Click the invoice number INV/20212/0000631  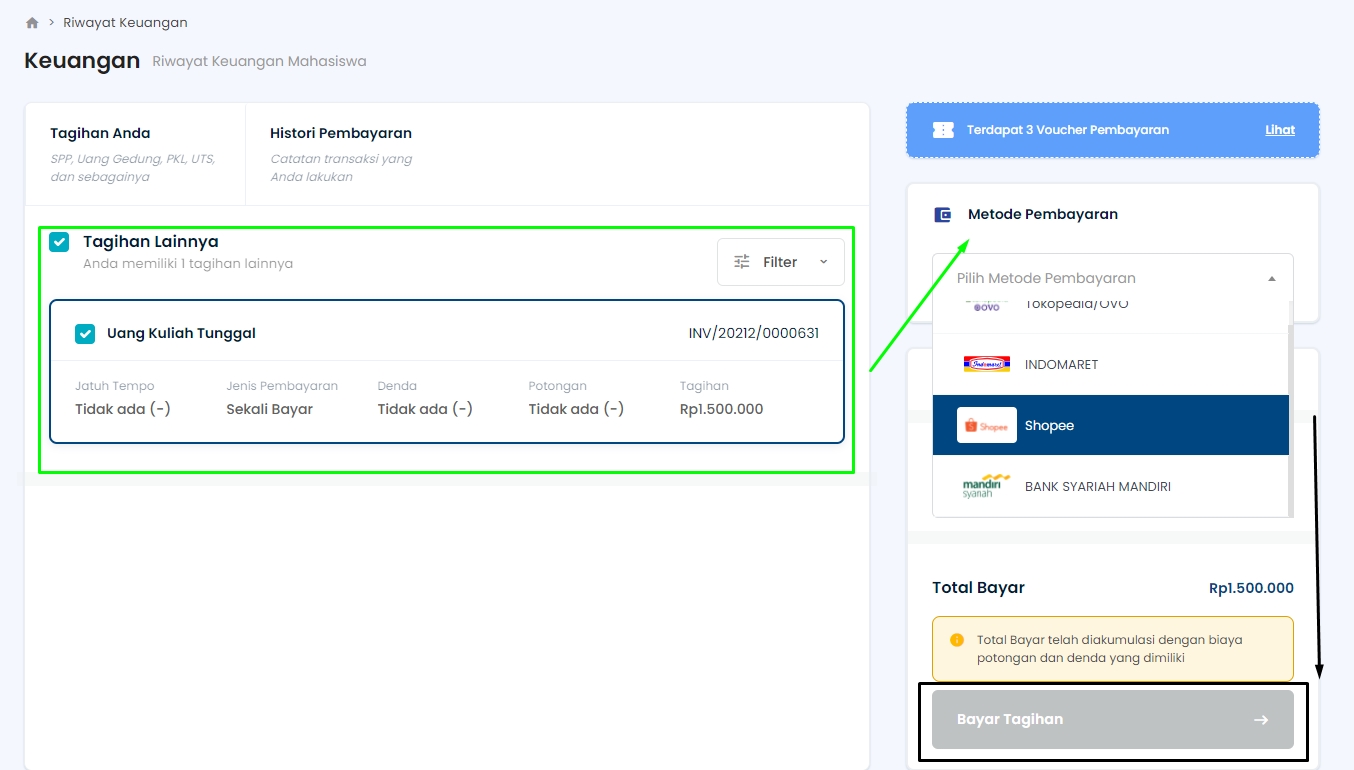[x=753, y=333]
